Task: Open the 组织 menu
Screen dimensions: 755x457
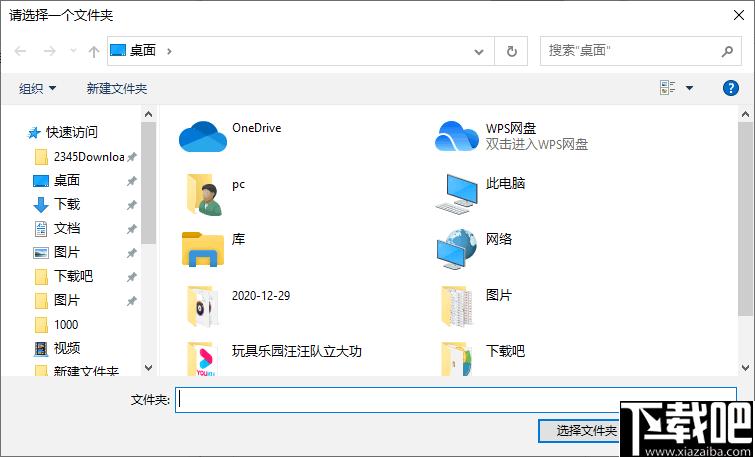Action: pos(37,89)
